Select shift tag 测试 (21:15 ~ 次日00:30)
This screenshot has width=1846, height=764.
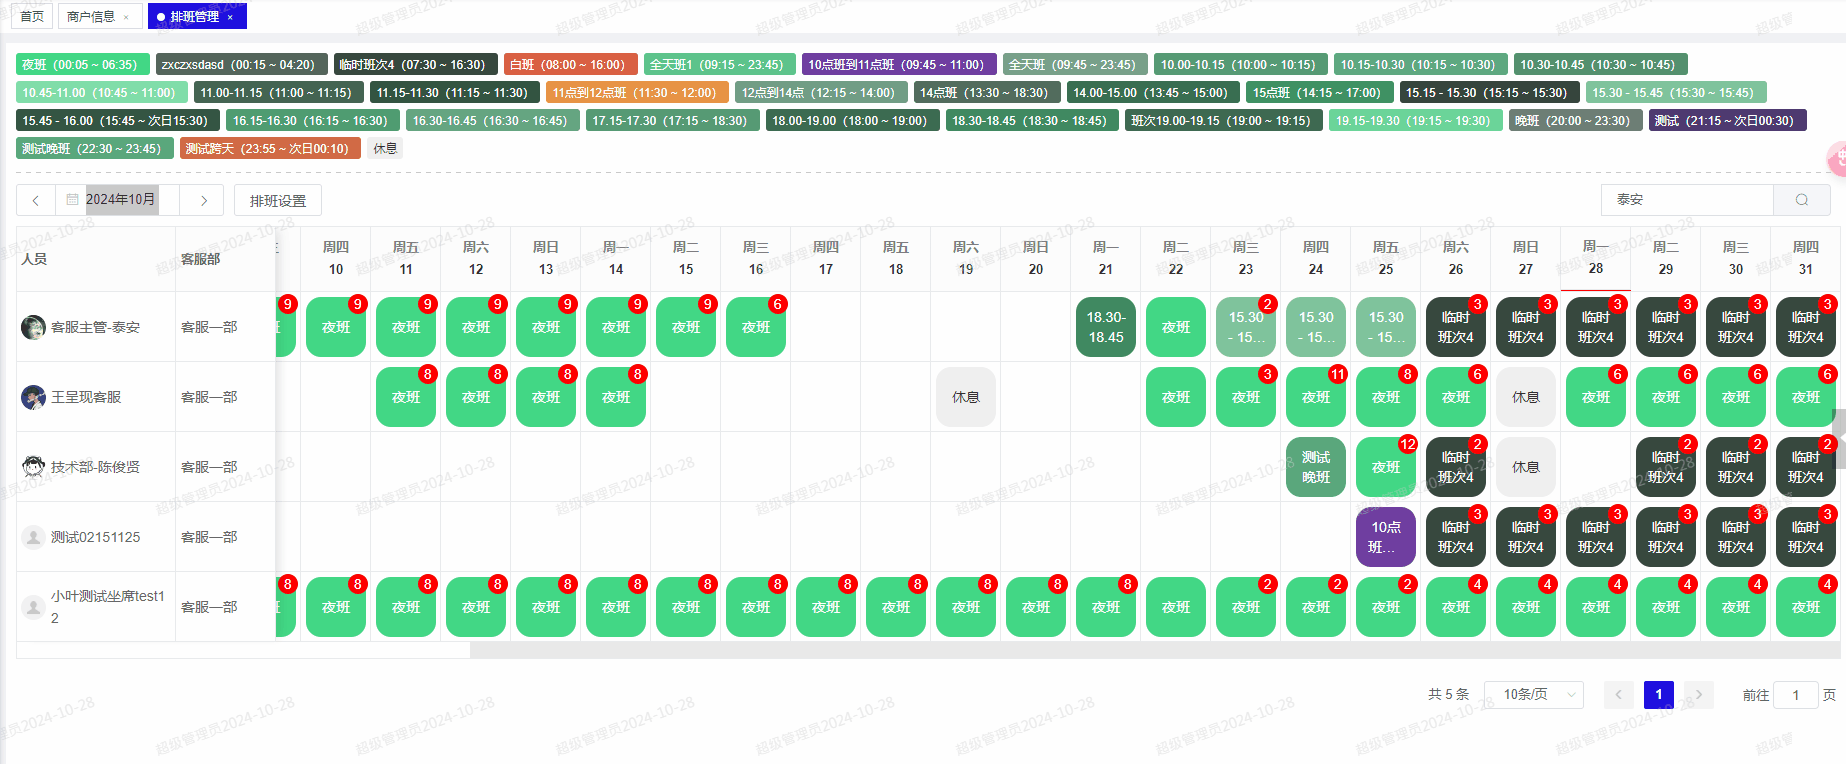1727,121
